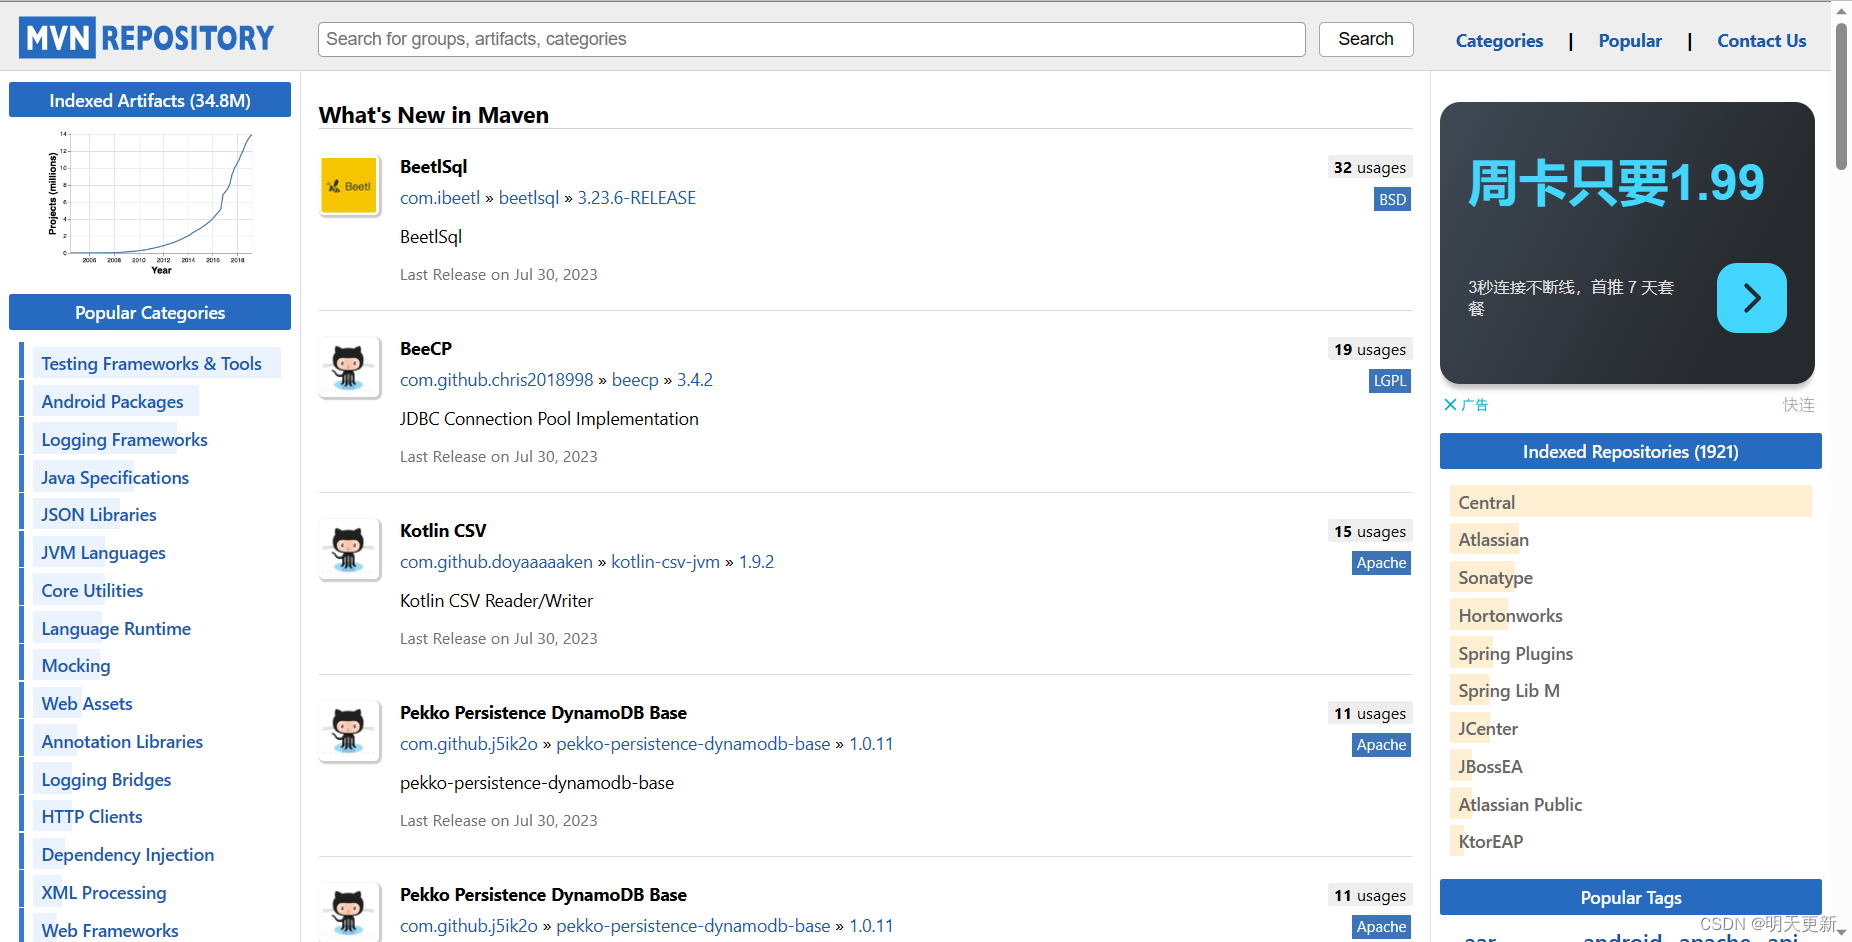Screen dimensions: 1852x942
Task: Click the Indexed Repositories (1921) header
Action: (x=1630, y=452)
